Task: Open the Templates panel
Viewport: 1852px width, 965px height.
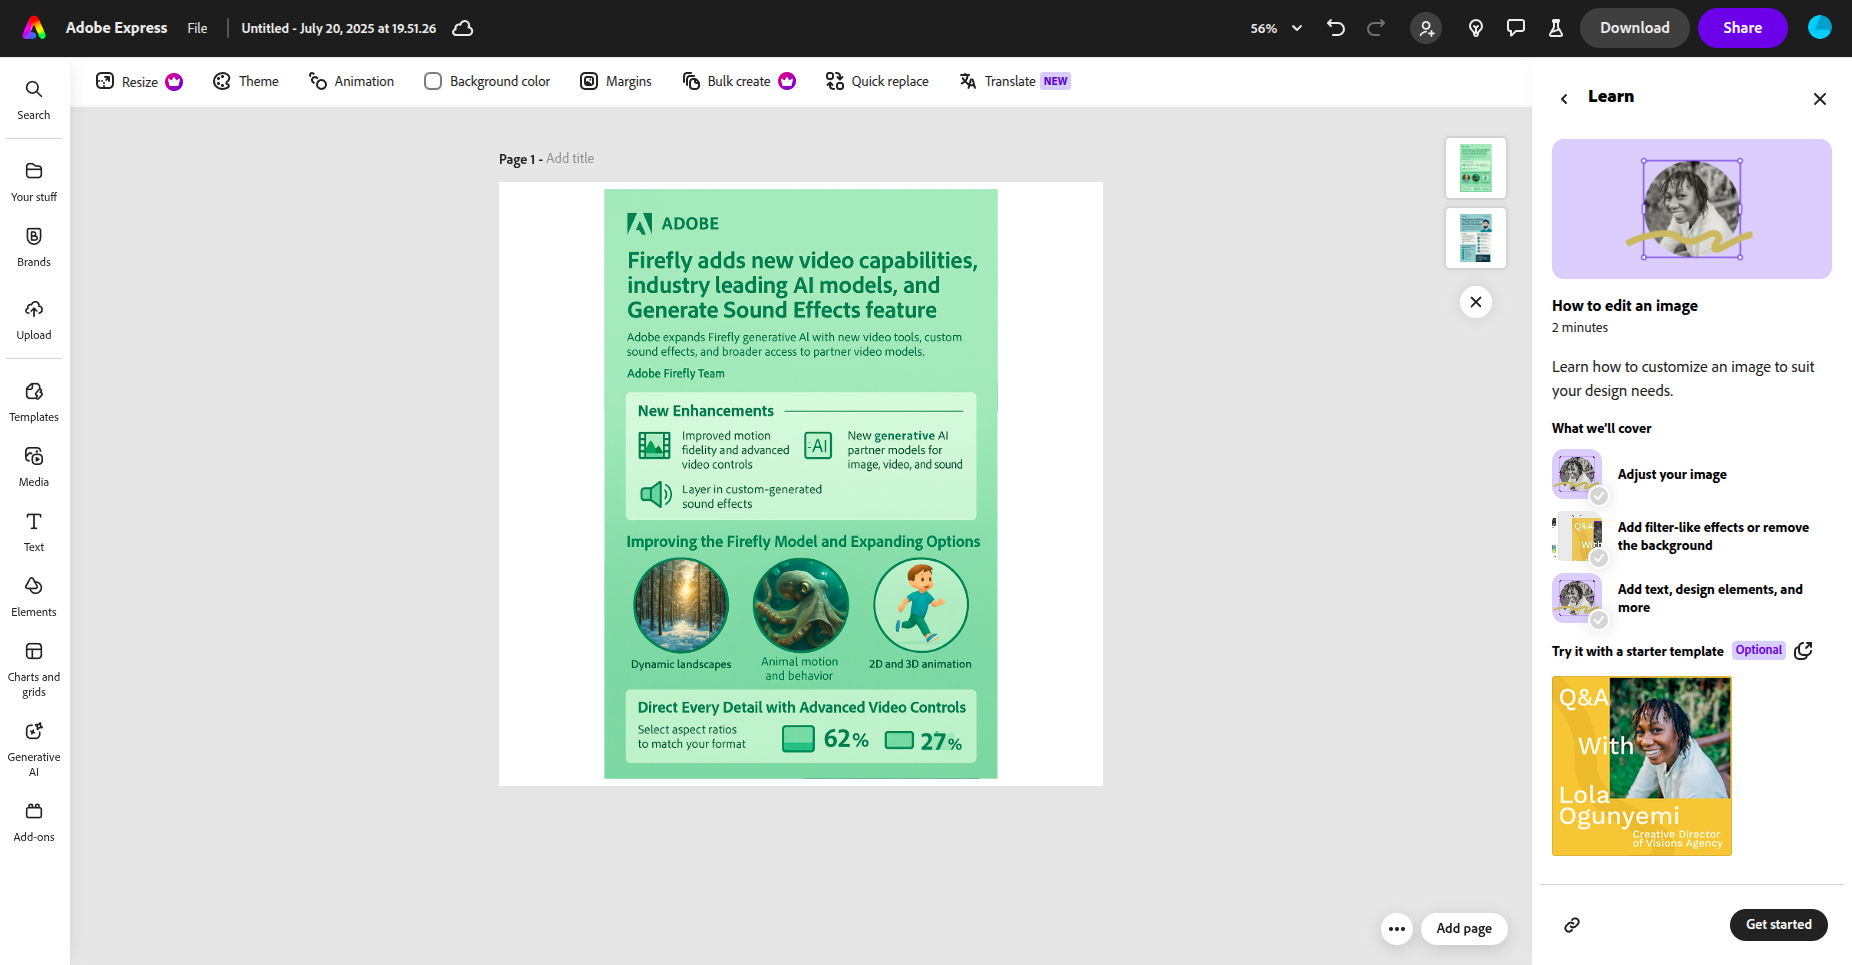Action: [x=34, y=402]
